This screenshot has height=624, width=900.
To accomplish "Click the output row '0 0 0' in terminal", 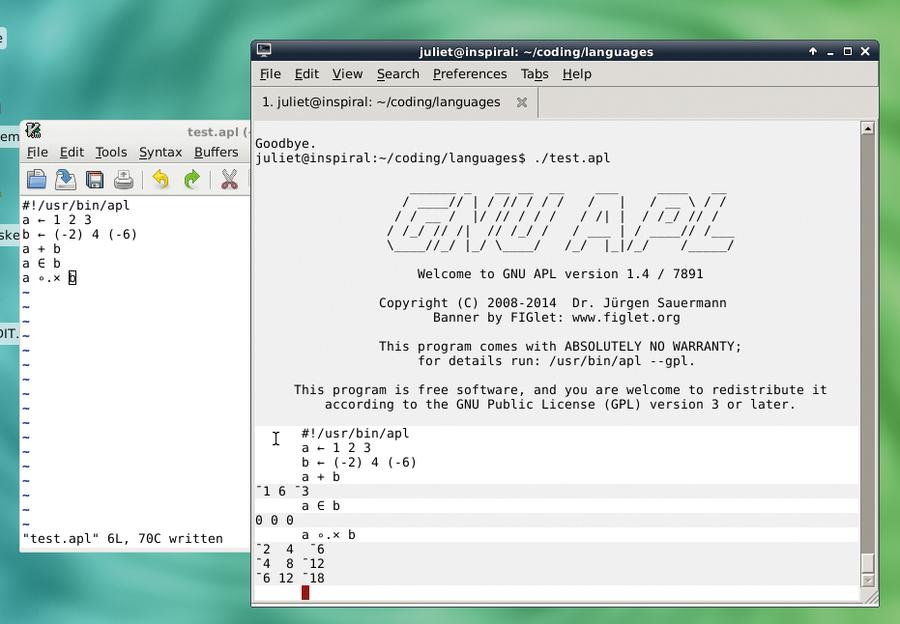I will coord(274,520).
